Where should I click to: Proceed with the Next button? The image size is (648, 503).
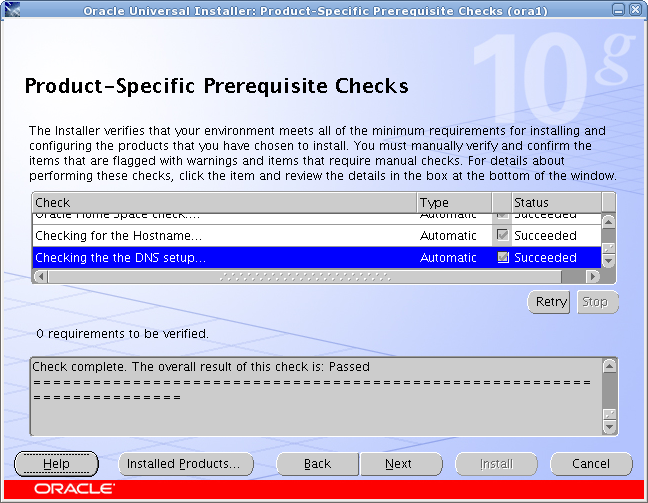[401, 464]
